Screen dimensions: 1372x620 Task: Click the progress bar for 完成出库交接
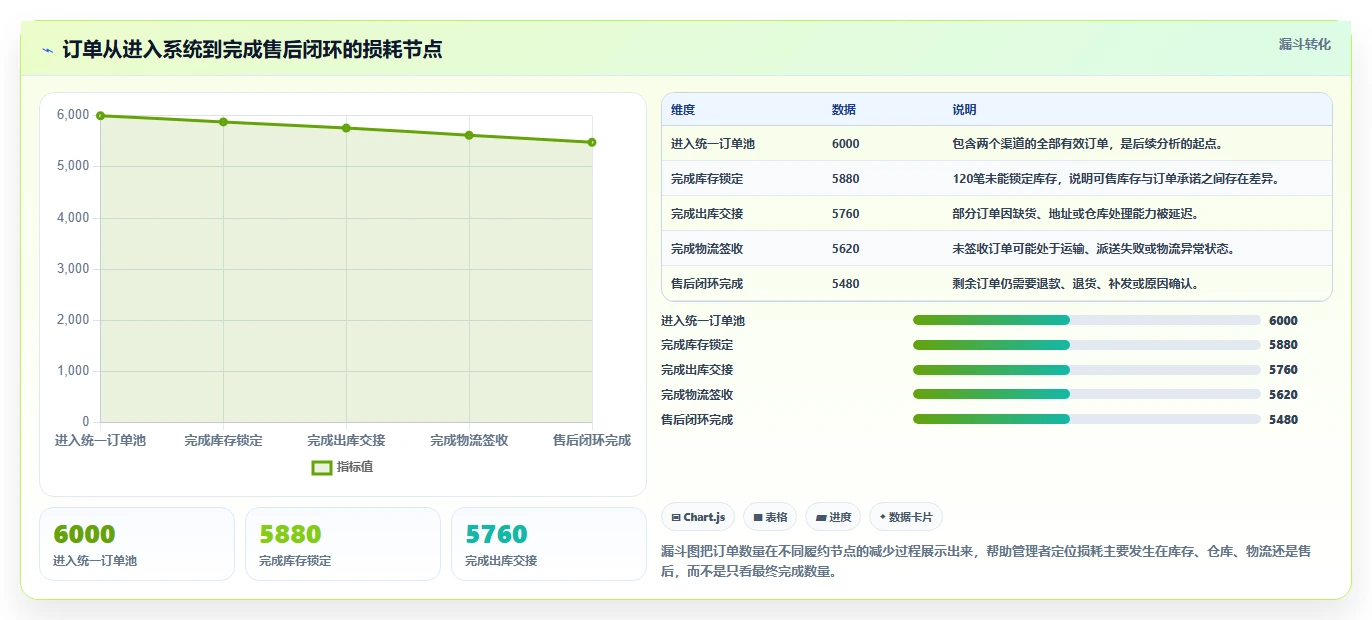tap(1086, 370)
